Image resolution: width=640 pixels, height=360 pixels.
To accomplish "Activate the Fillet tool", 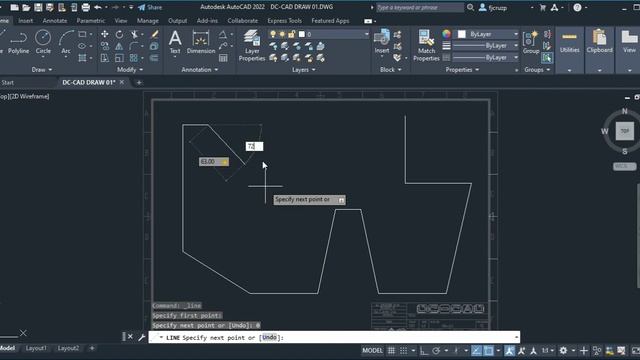I will (x=134, y=46).
